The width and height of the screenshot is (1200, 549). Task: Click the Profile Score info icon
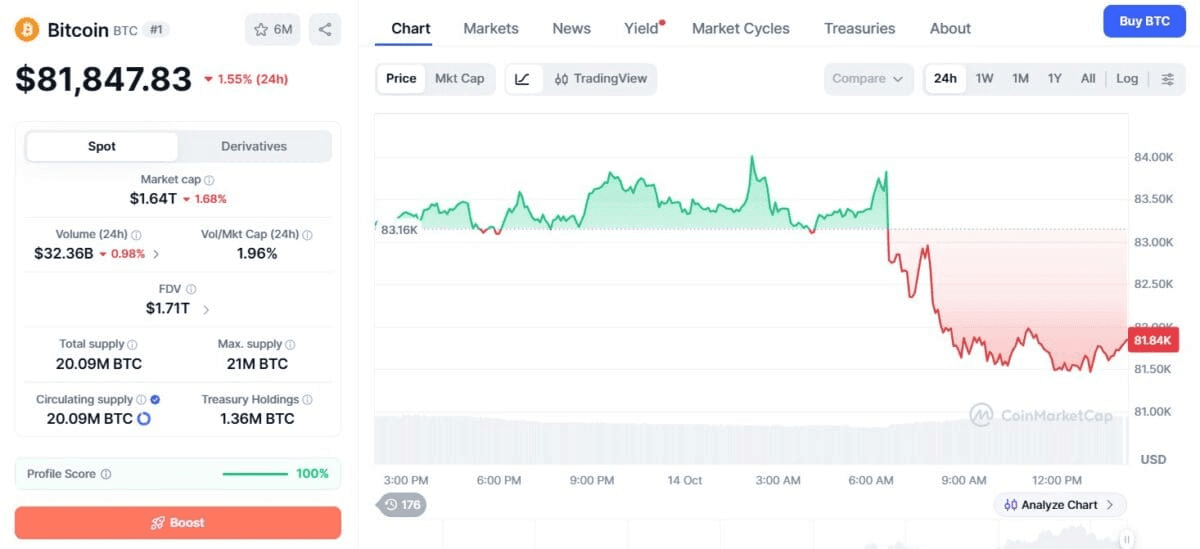(x=106, y=474)
